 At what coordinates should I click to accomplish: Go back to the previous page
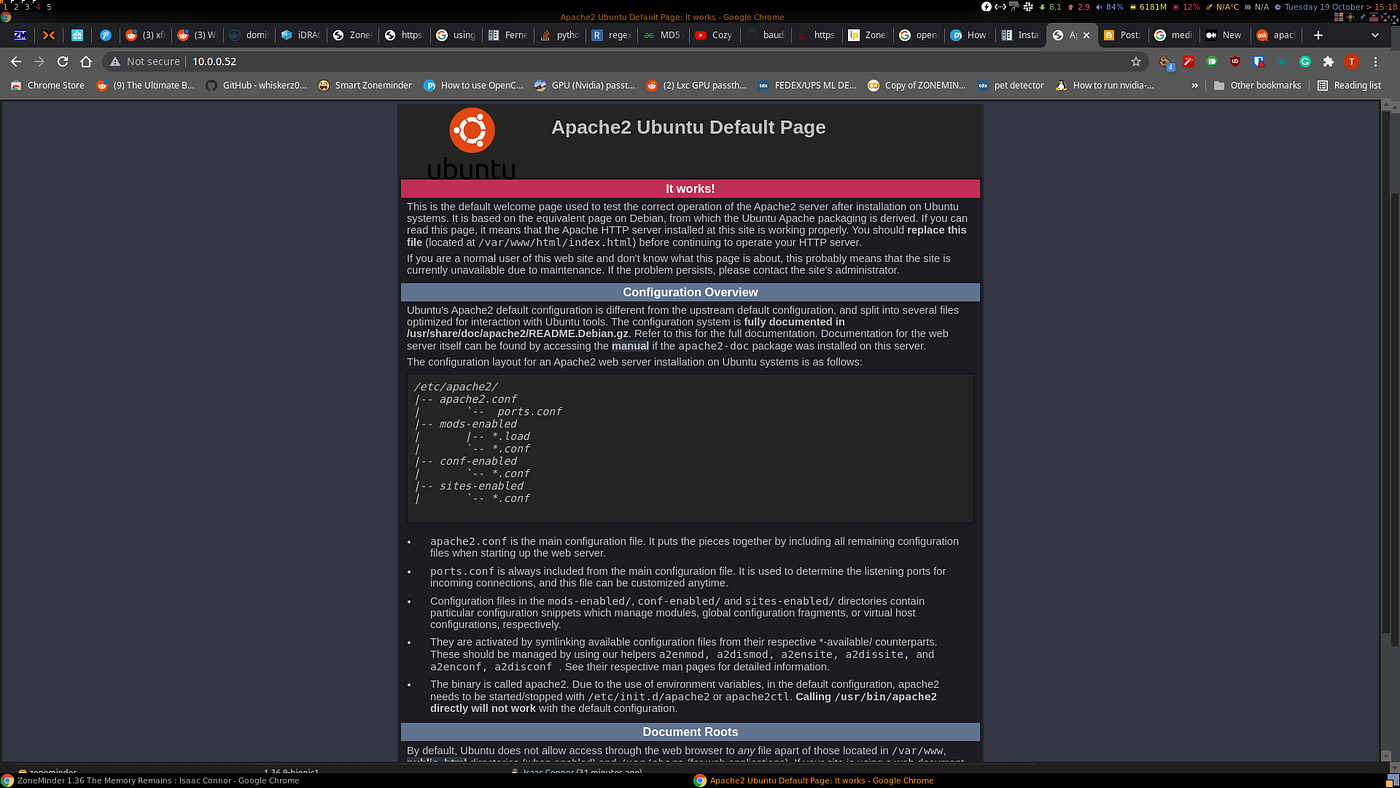tap(15, 61)
